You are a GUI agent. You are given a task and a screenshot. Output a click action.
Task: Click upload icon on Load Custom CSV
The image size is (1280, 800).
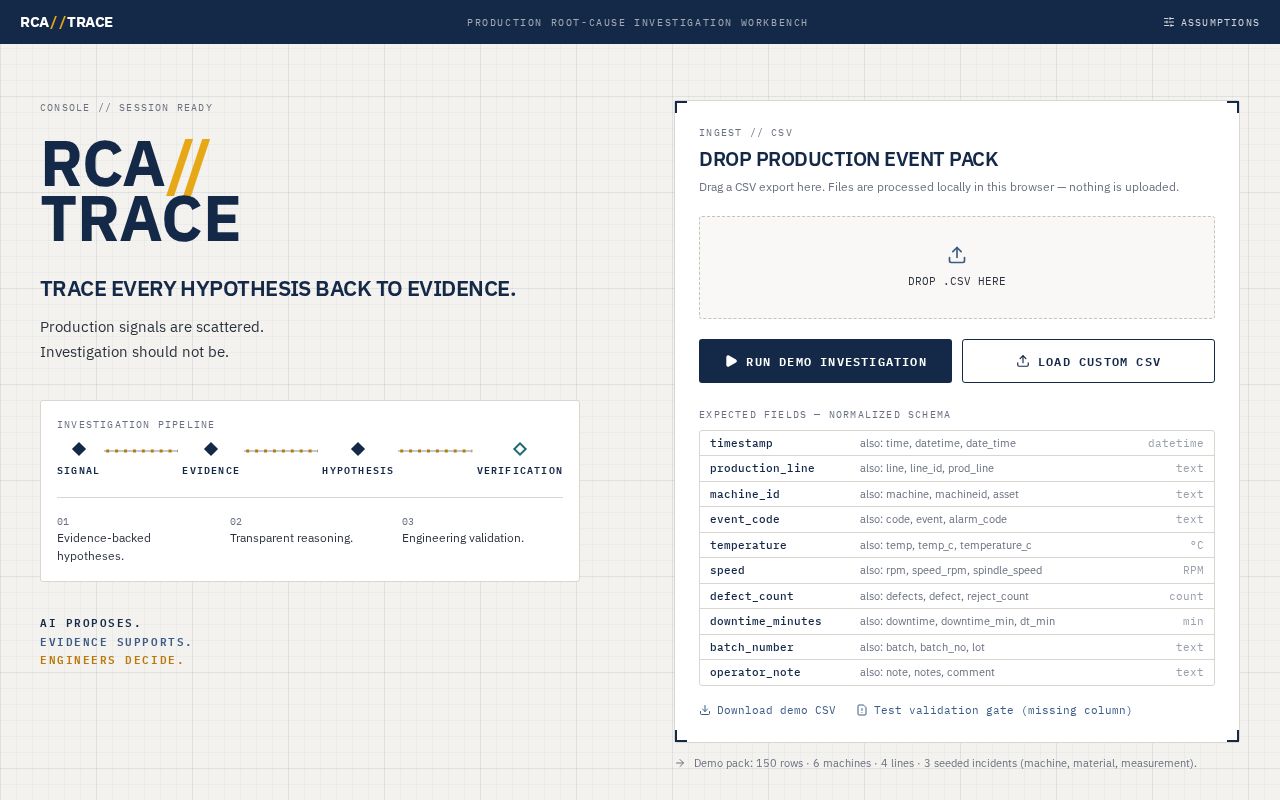click(1023, 361)
